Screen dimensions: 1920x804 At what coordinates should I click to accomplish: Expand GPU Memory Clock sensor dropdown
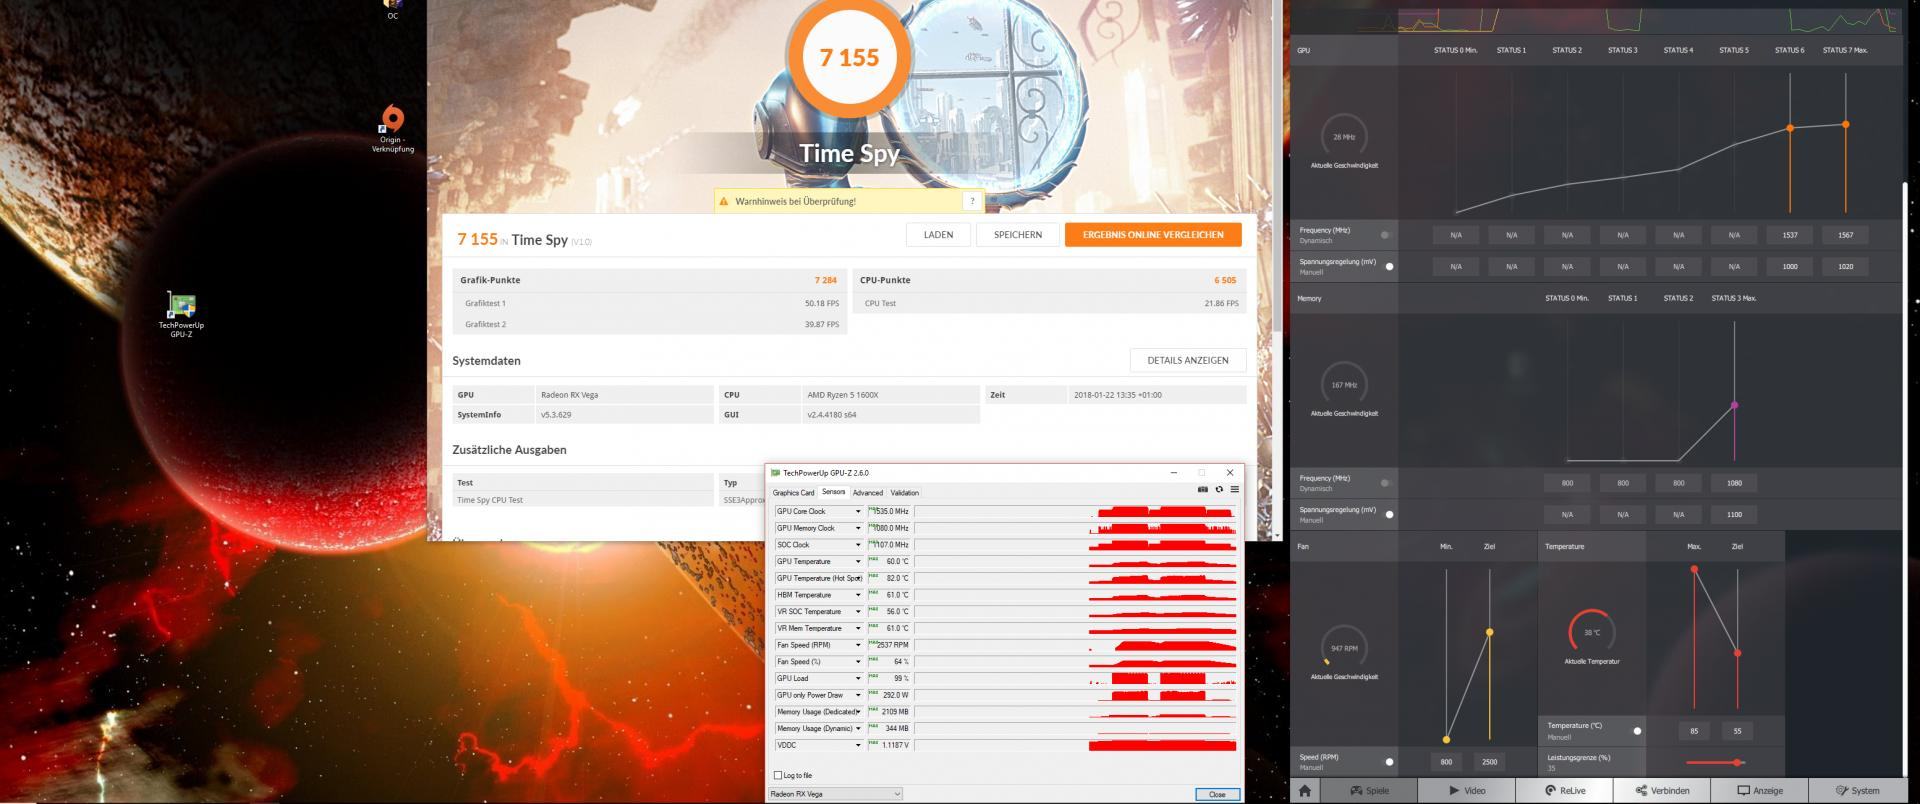[x=857, y=528]
